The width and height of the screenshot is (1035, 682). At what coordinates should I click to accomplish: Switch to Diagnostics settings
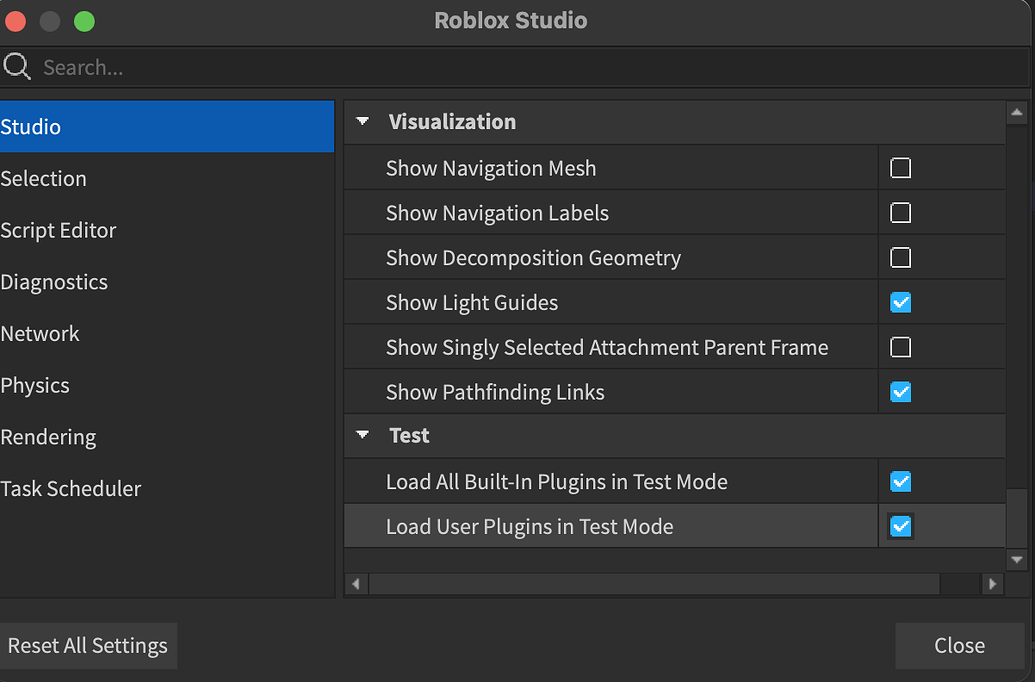[167, 282]
